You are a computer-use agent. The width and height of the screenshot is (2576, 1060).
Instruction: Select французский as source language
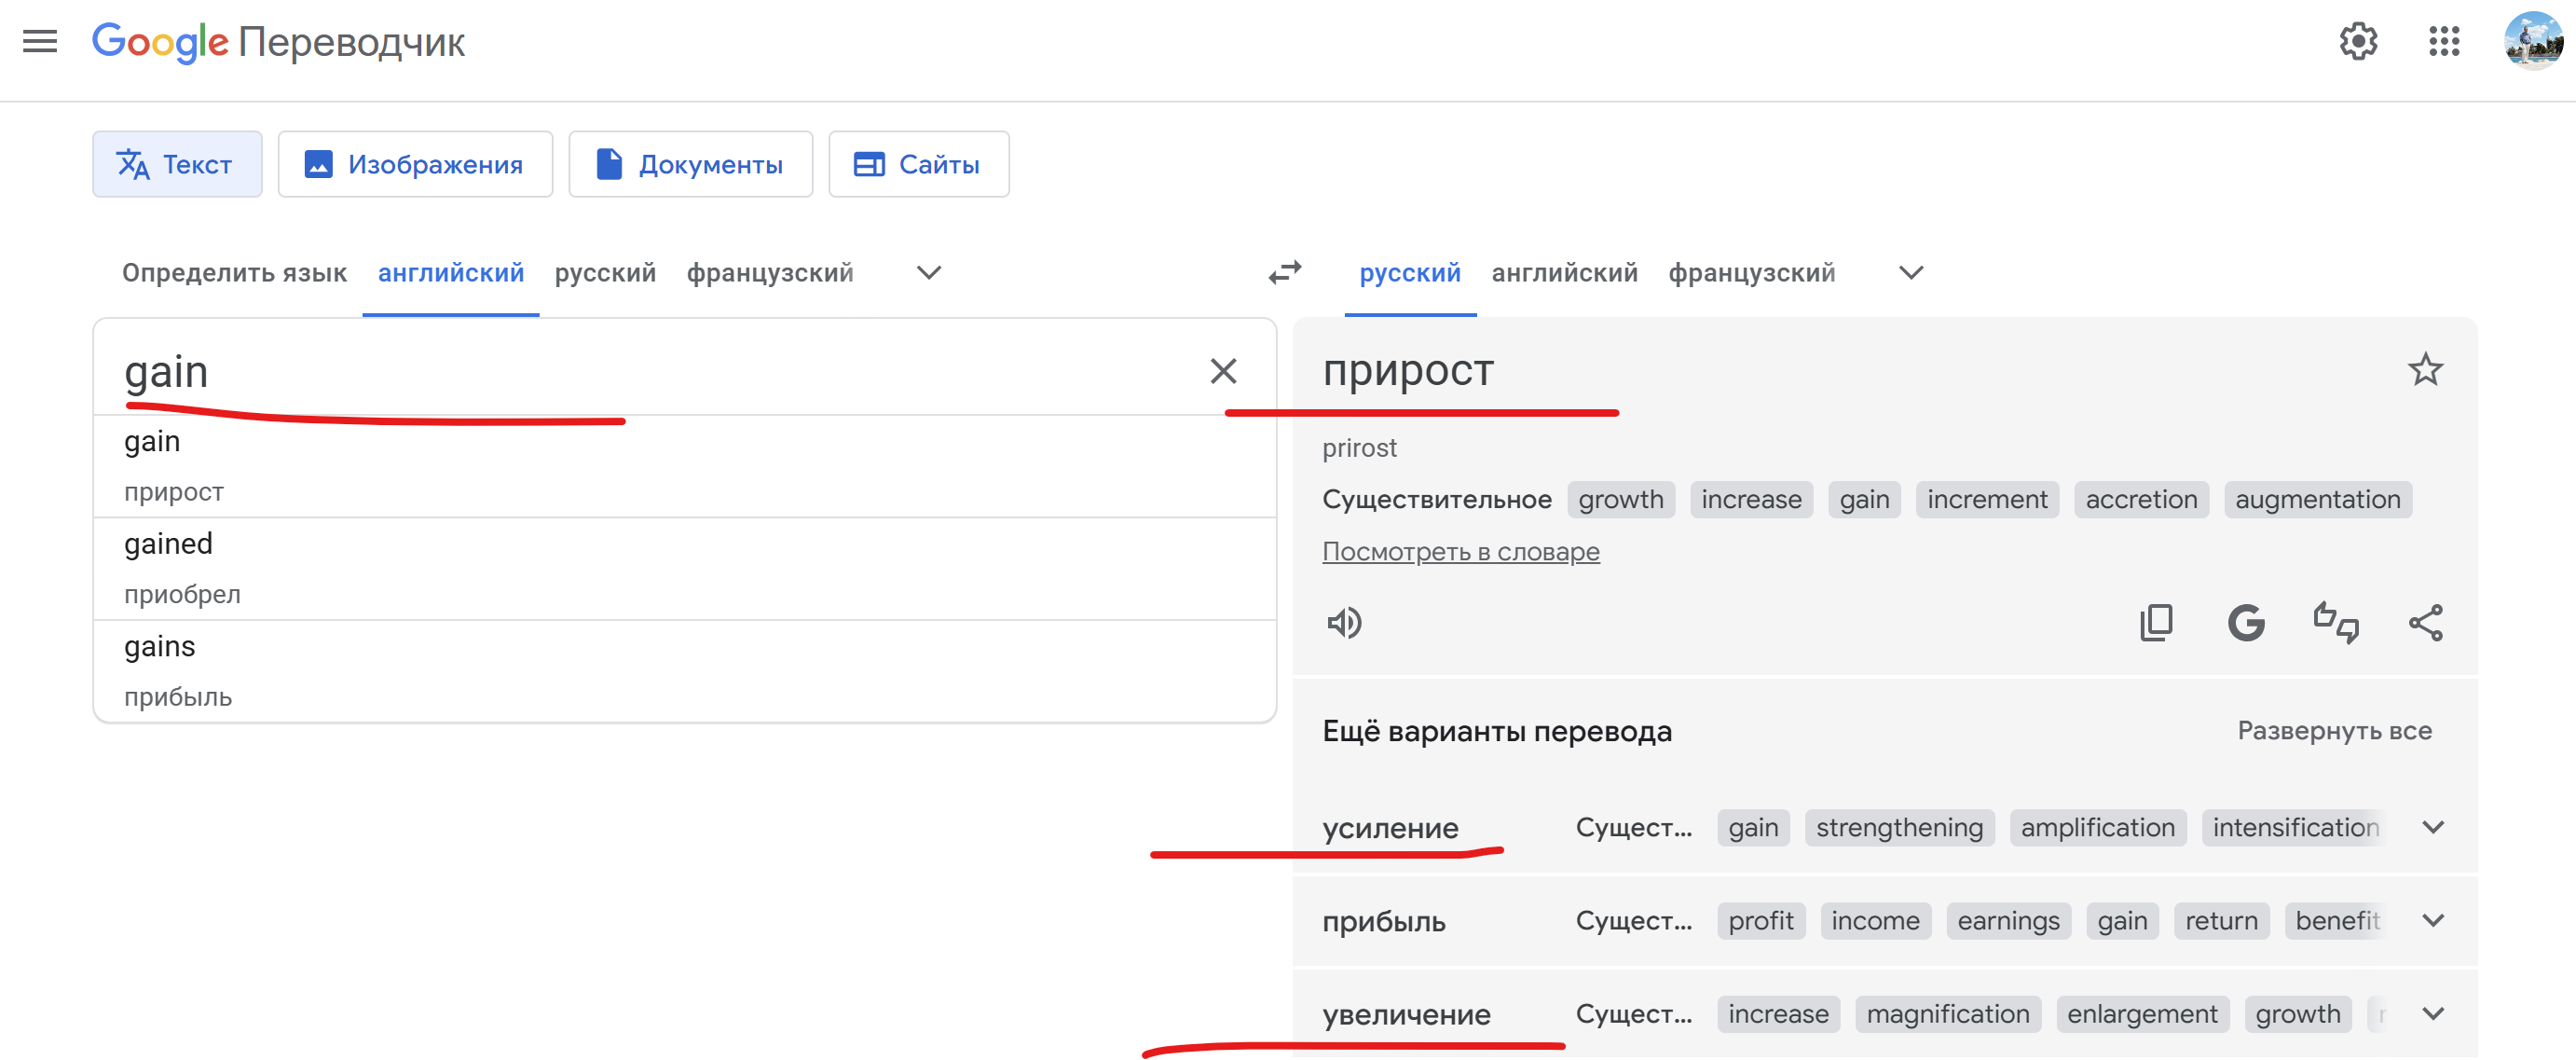coord(770,273)
